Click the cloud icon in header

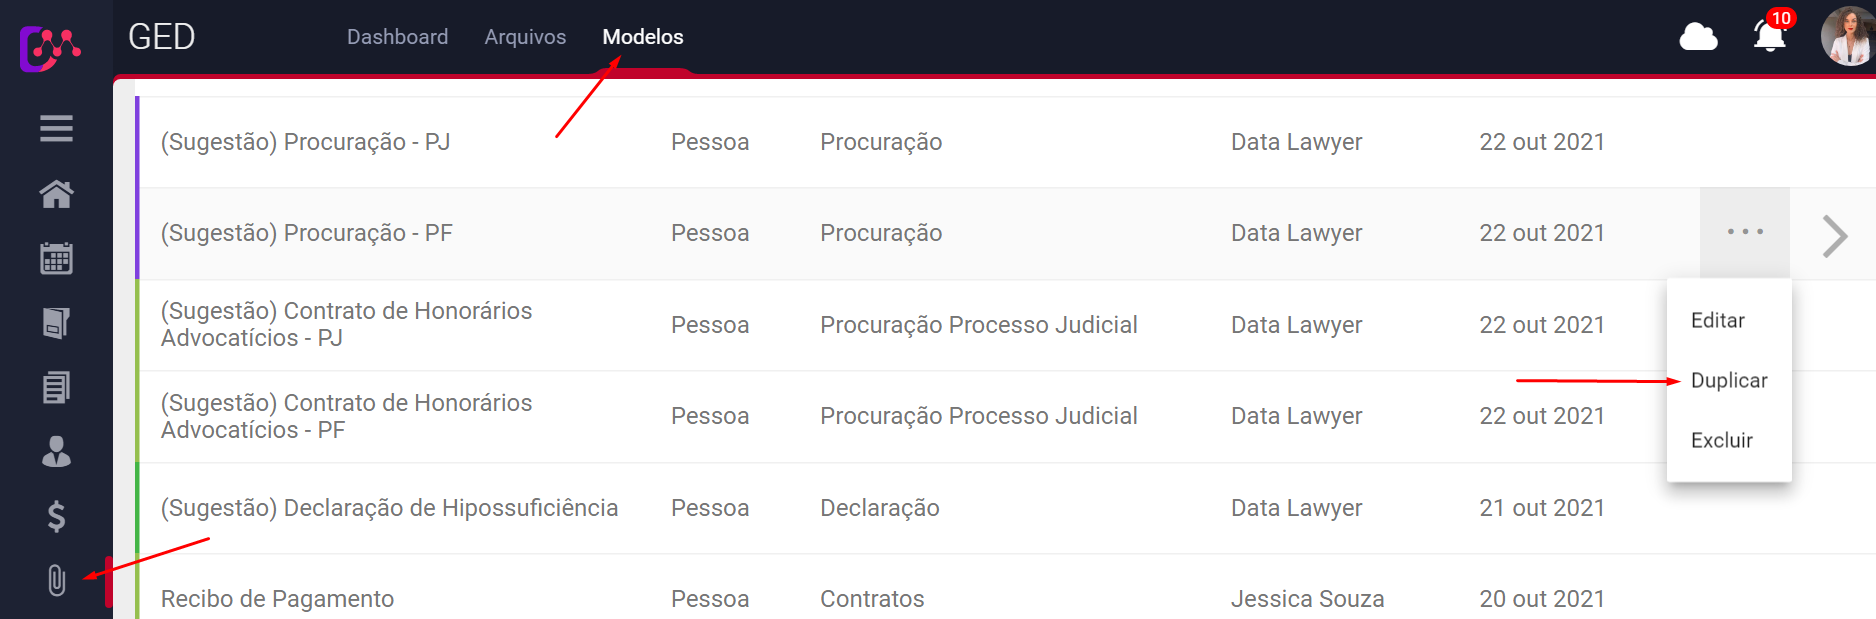click(x=1698, y=38)
